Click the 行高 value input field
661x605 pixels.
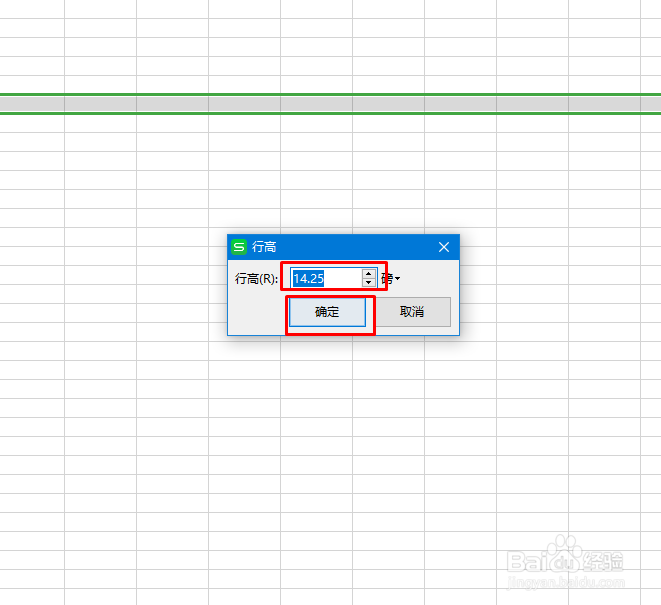327,278
